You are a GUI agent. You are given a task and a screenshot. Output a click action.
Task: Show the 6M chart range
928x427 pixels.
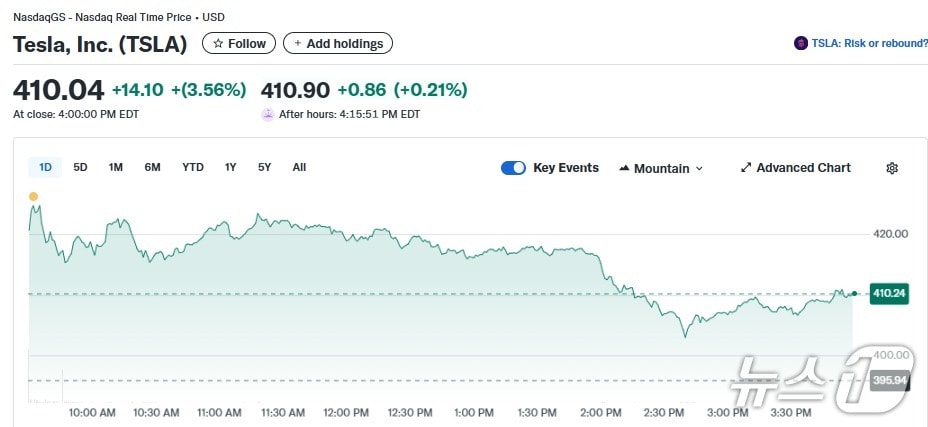point(152,167)
